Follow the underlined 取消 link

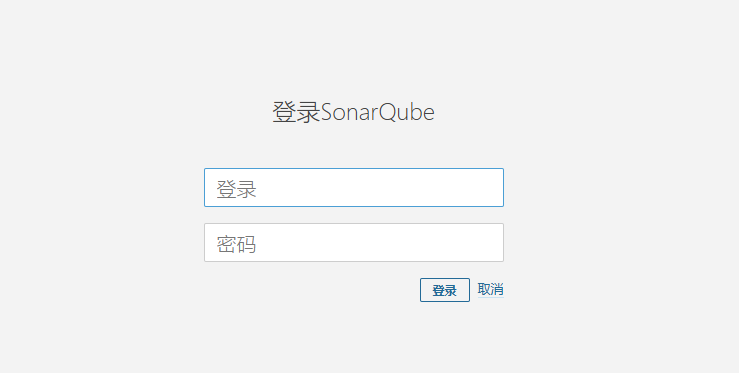pyautogui.click(x=491, y=289)
